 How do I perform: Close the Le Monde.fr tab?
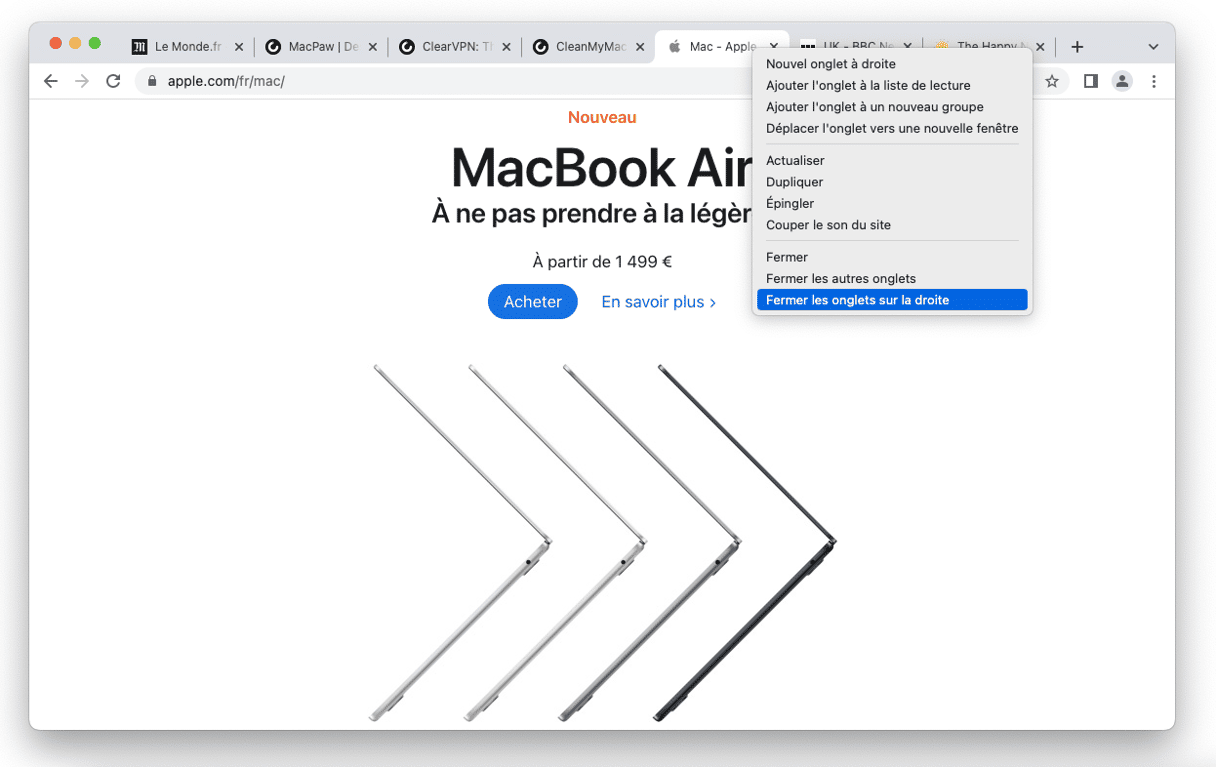coord(239,47)
